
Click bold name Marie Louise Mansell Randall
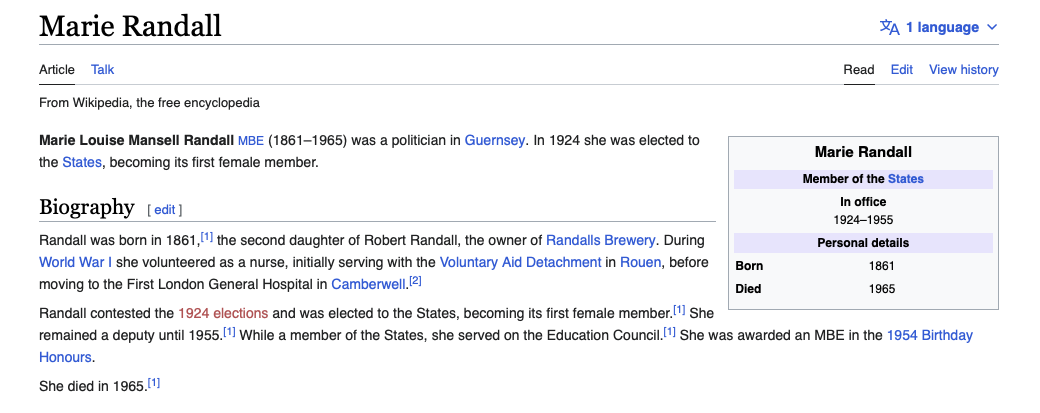137,141
